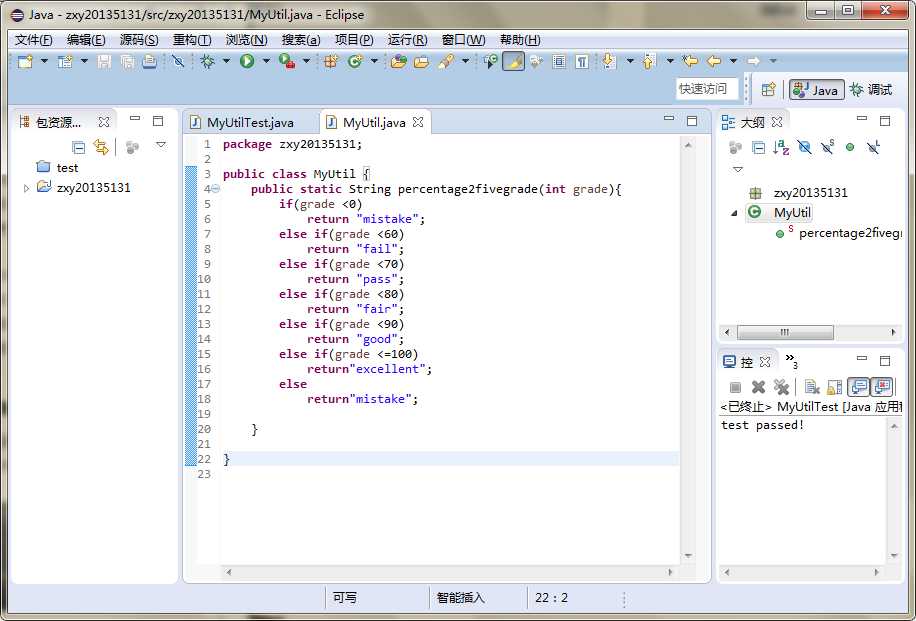Open the 运行(R) menu
This screenshot has width=916, height=621.
[x=408, y=40]
